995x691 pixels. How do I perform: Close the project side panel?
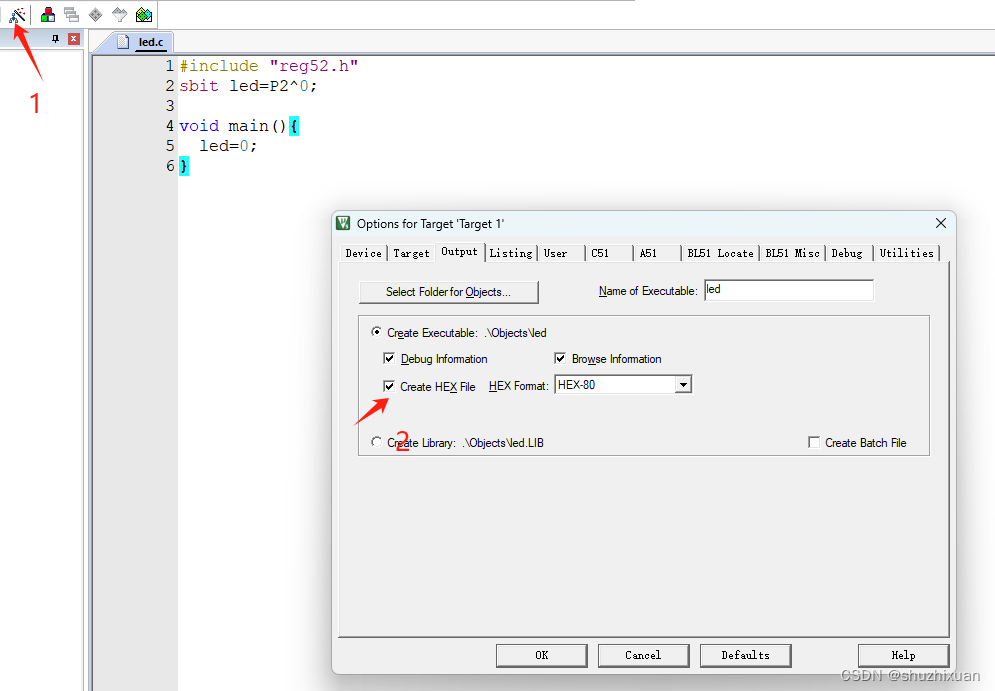click(74, 39)
